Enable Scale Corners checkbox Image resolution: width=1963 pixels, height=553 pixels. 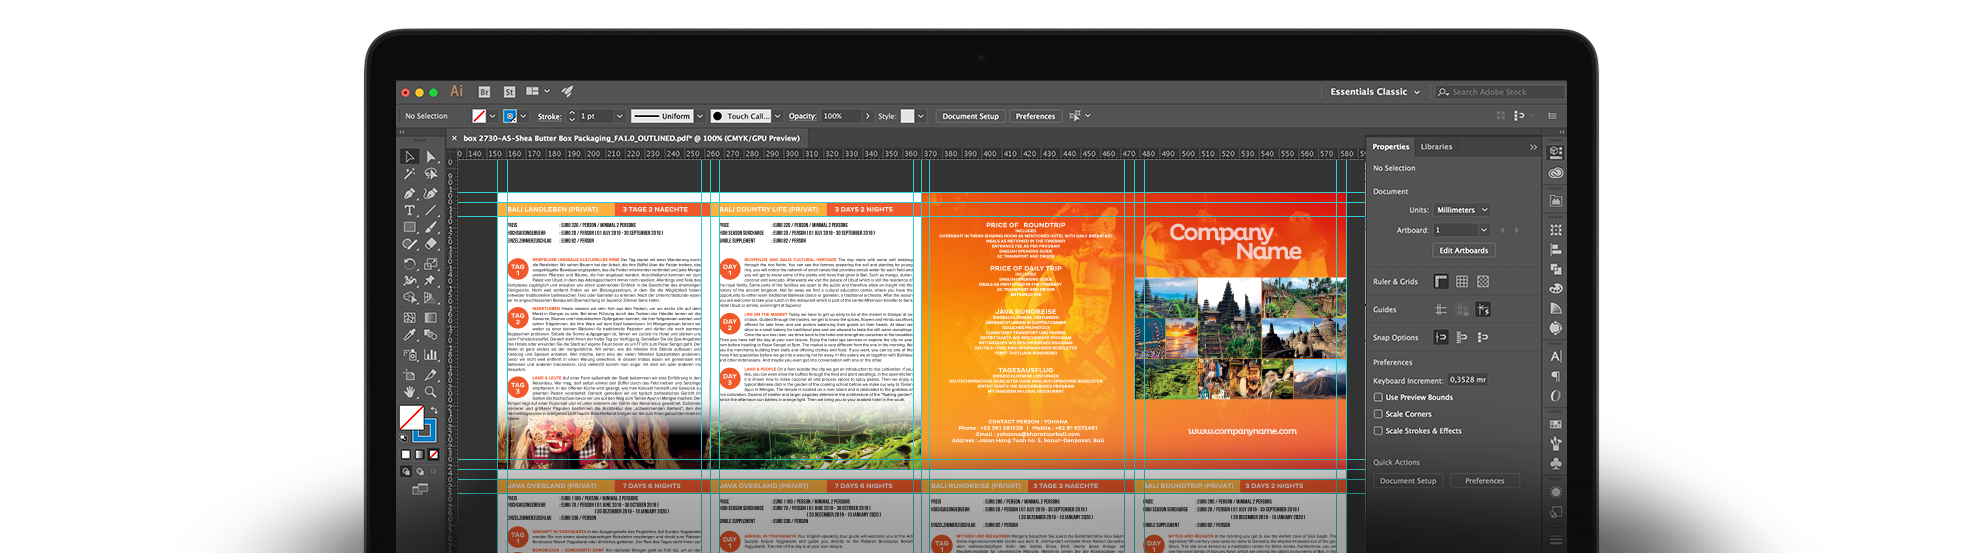(1378, 414)
